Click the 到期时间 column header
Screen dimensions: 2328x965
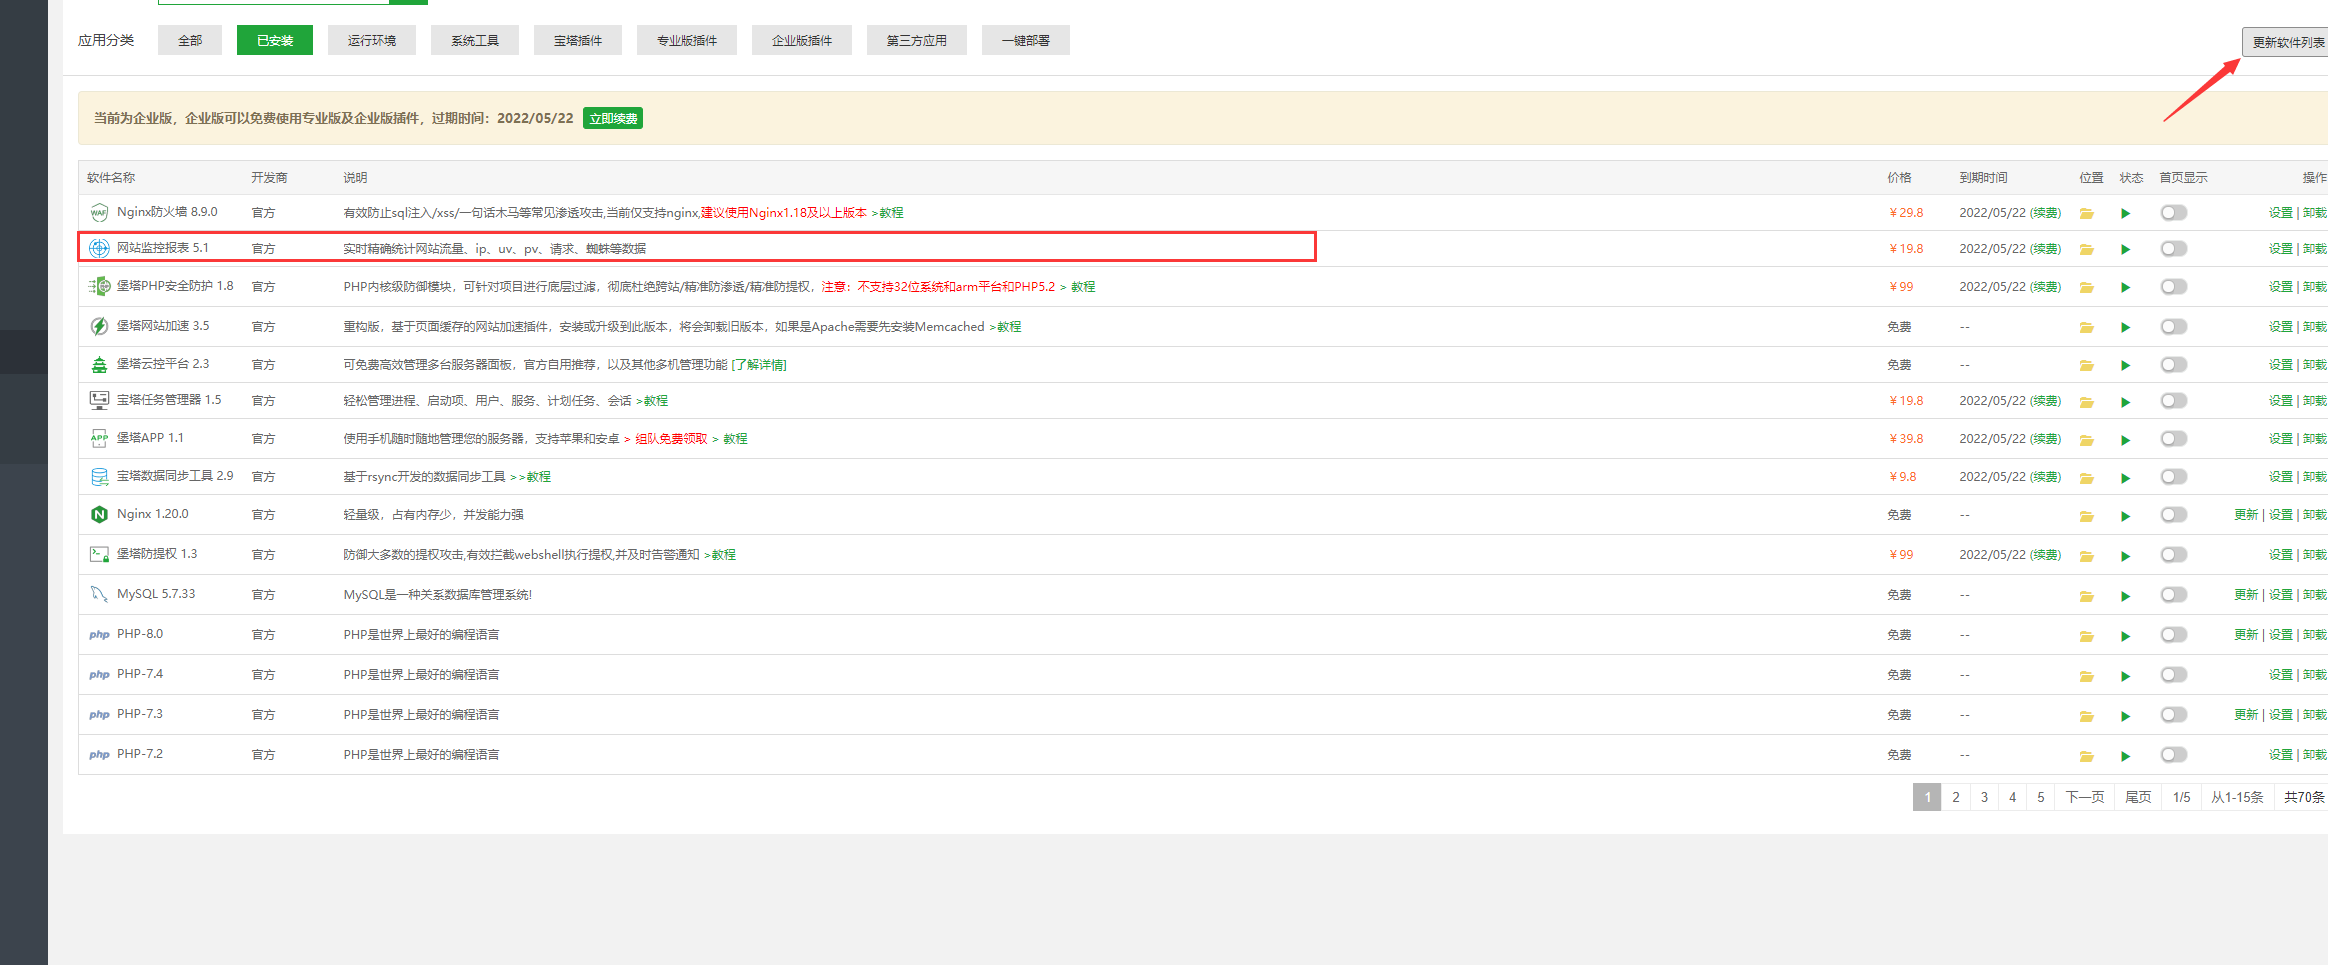(1983, 177)
